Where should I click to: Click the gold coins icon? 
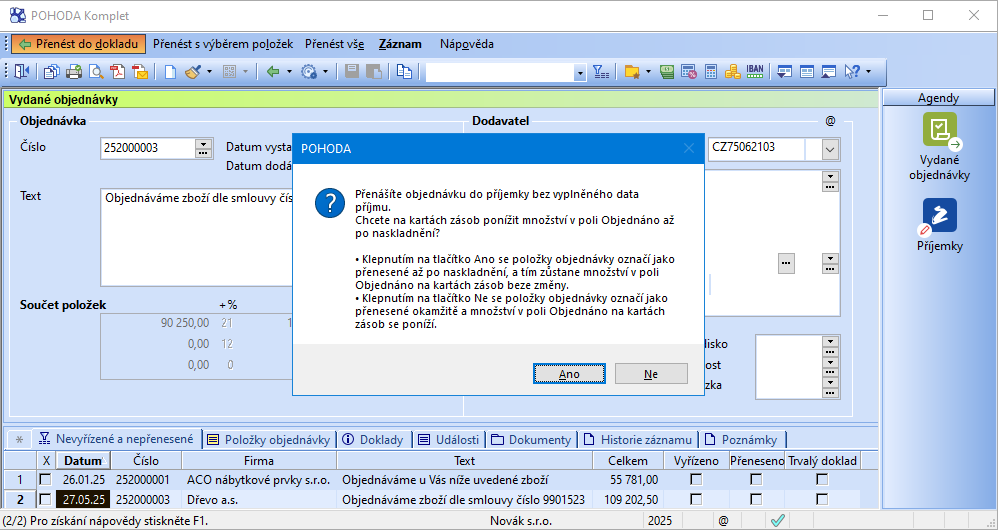click(733, 71)
